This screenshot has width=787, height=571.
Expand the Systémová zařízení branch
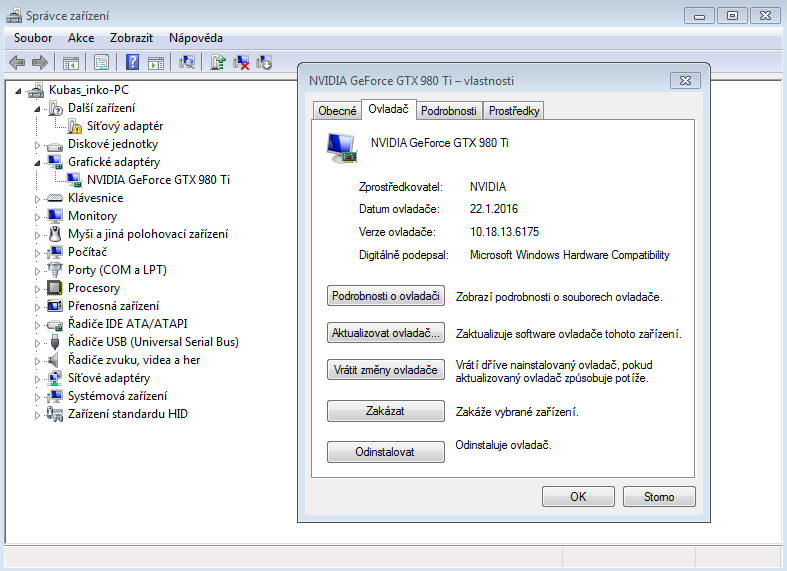point(37,397)
